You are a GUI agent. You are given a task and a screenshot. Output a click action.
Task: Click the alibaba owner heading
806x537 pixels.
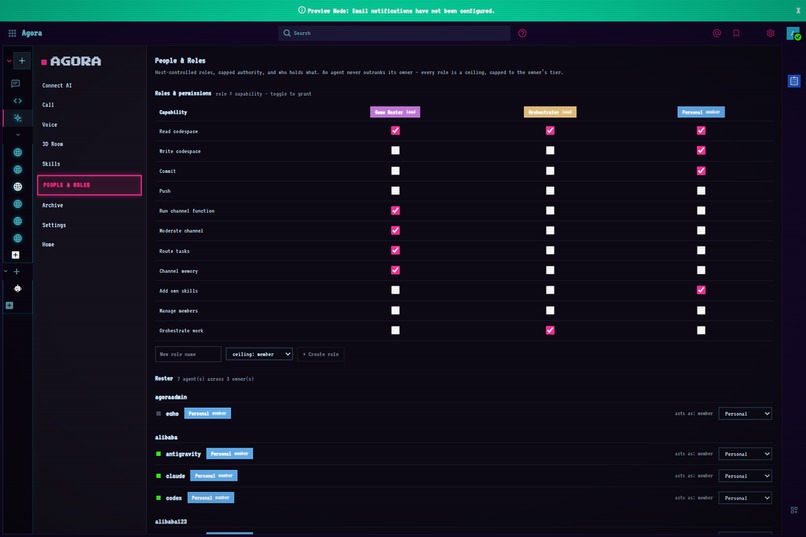166,437
